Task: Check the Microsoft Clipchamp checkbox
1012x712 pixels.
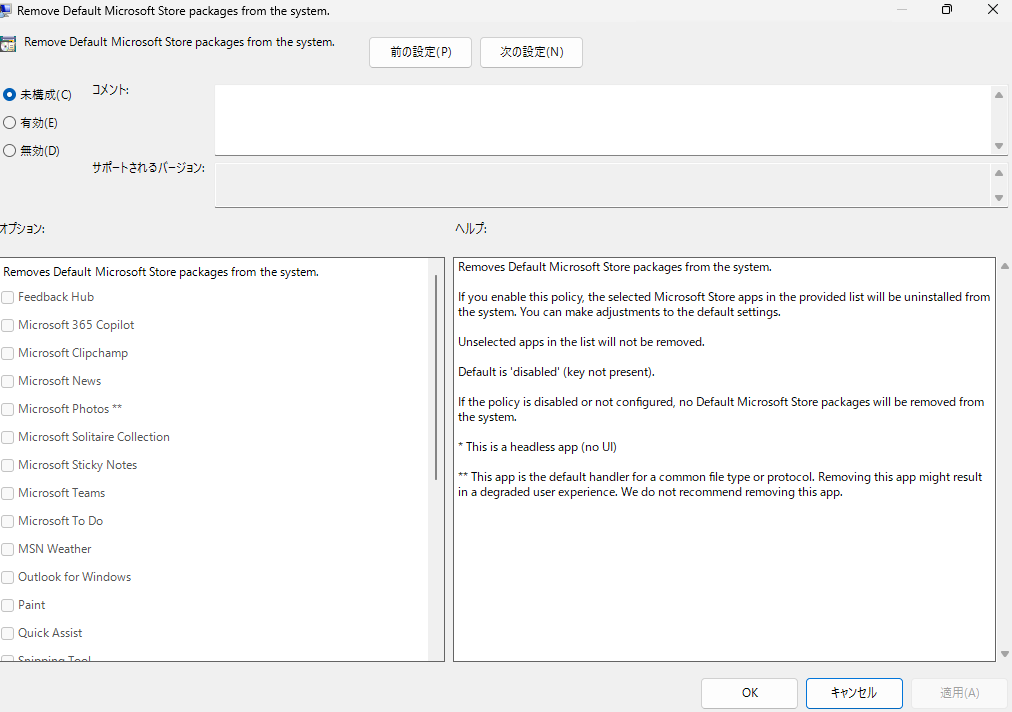Action: 8,353
